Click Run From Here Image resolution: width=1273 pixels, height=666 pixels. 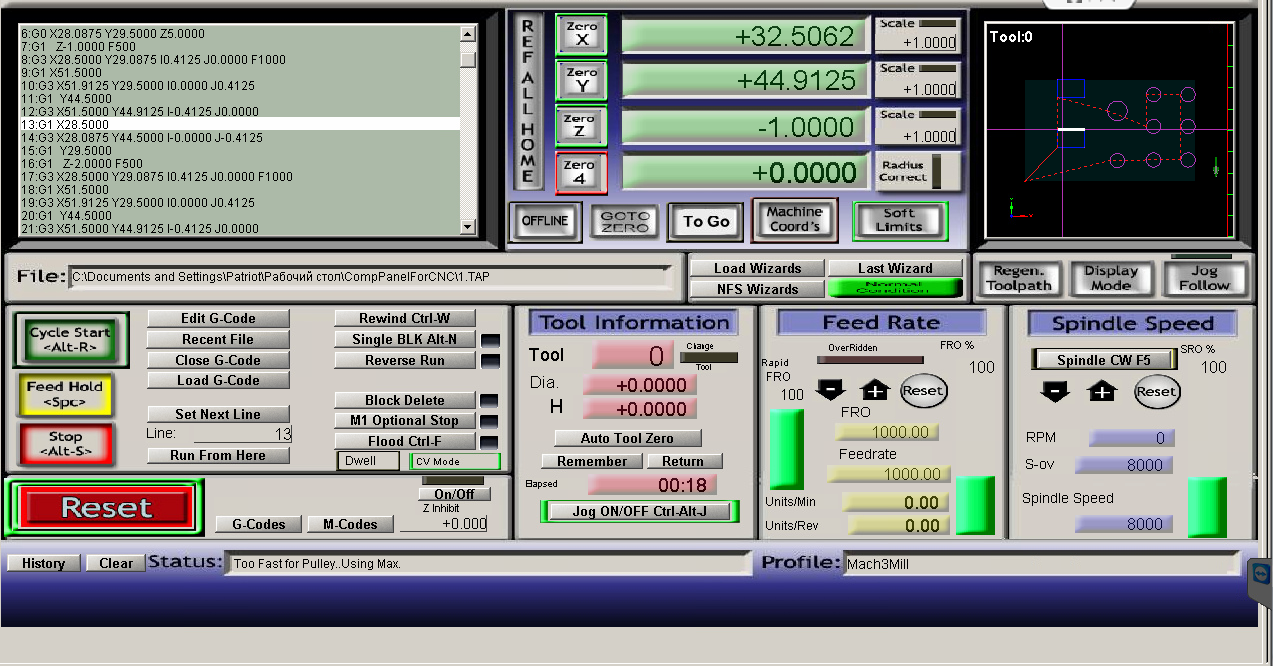coord(218,455)
